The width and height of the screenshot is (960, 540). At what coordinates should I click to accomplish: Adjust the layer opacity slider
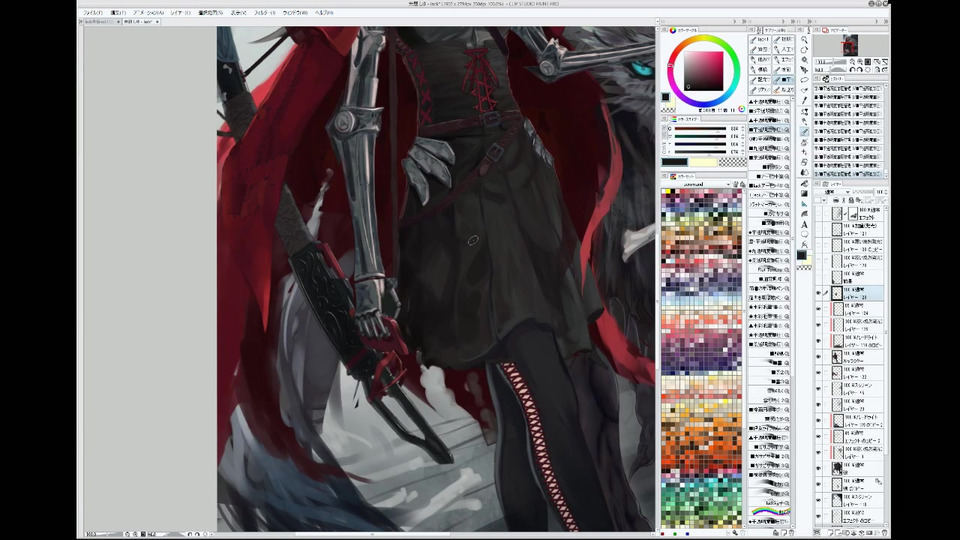pos(863,192)
